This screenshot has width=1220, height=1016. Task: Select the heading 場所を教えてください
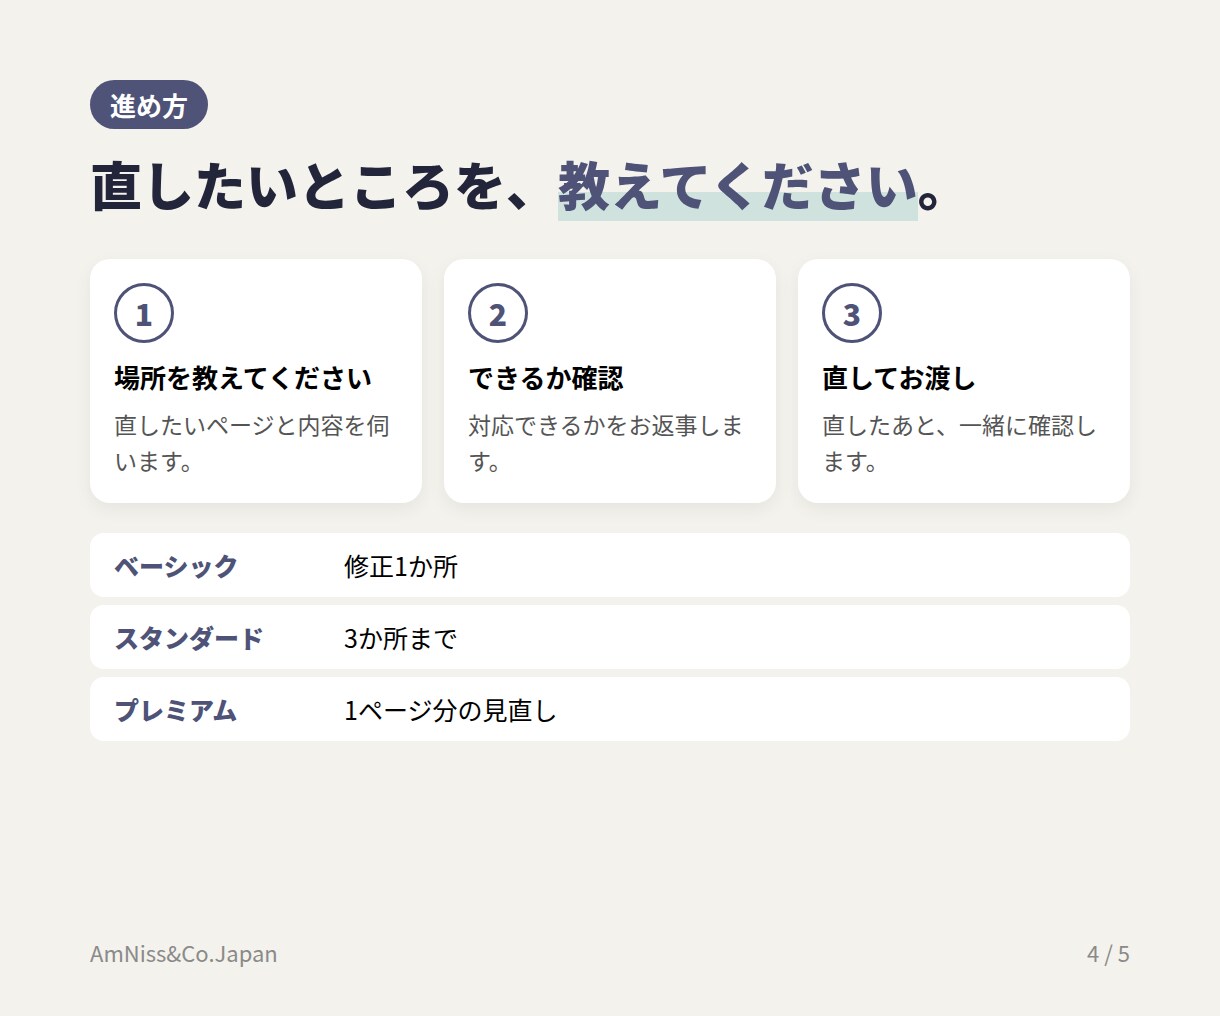pyautogui.click(x=243, y=378)
